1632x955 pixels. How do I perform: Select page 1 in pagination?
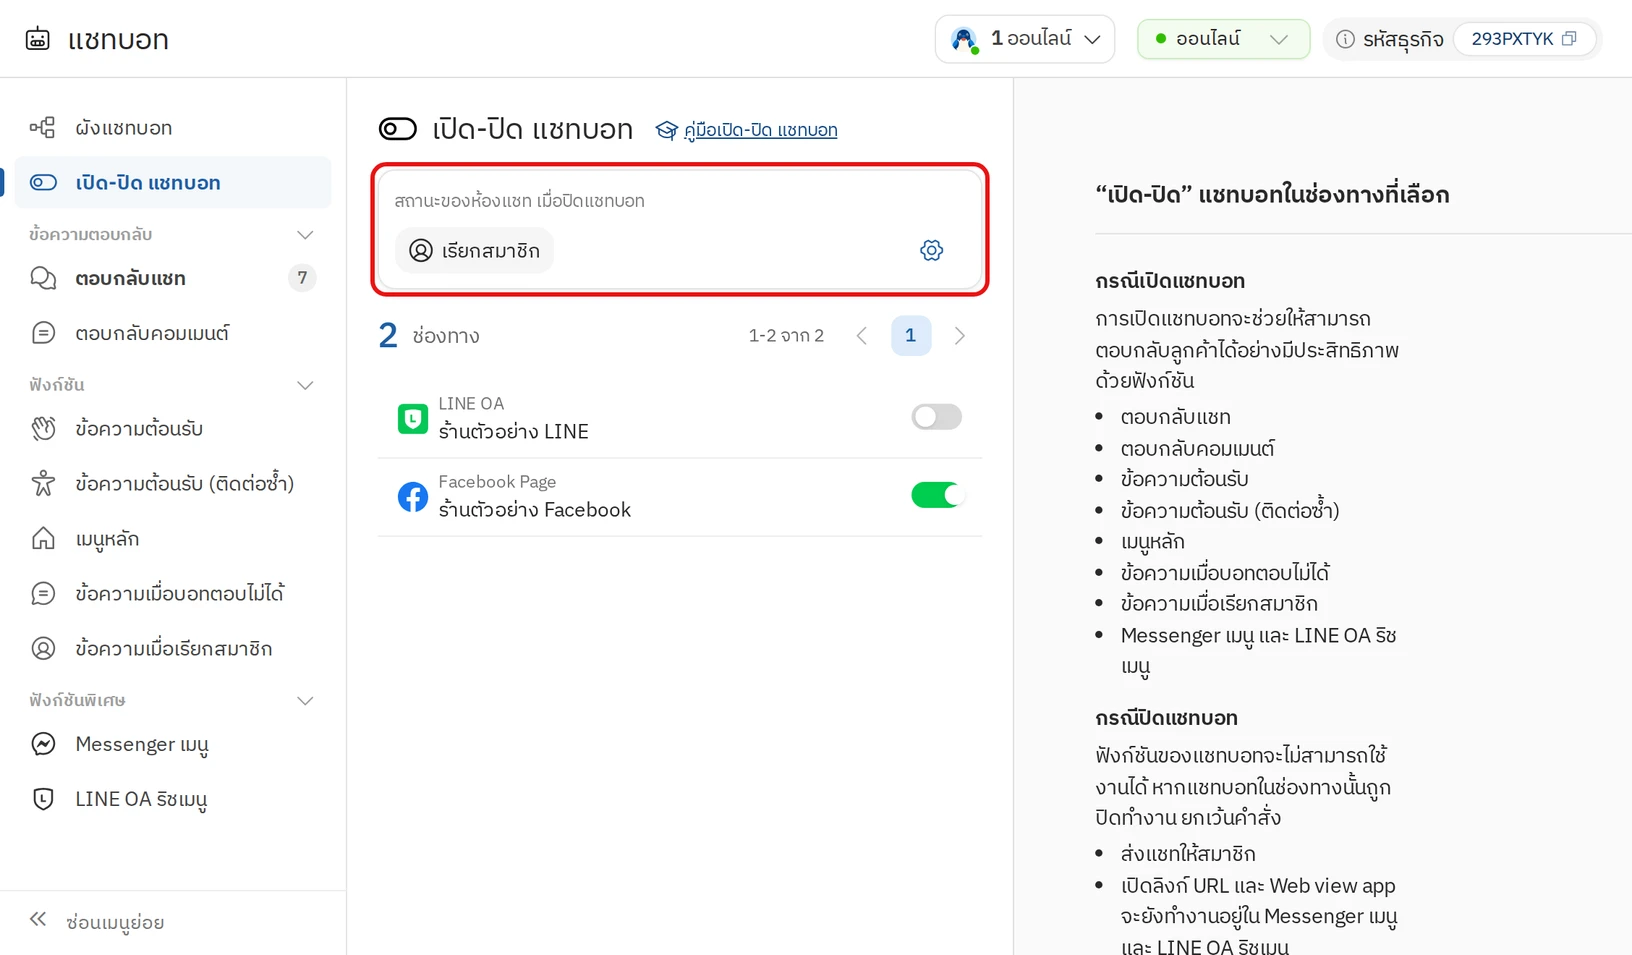tap(911, 336)
